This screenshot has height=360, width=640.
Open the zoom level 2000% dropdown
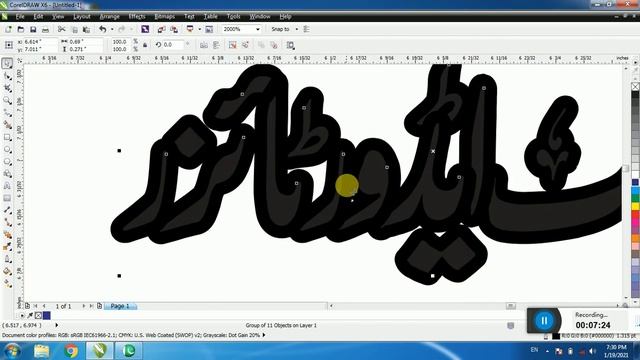coord(258,29)
